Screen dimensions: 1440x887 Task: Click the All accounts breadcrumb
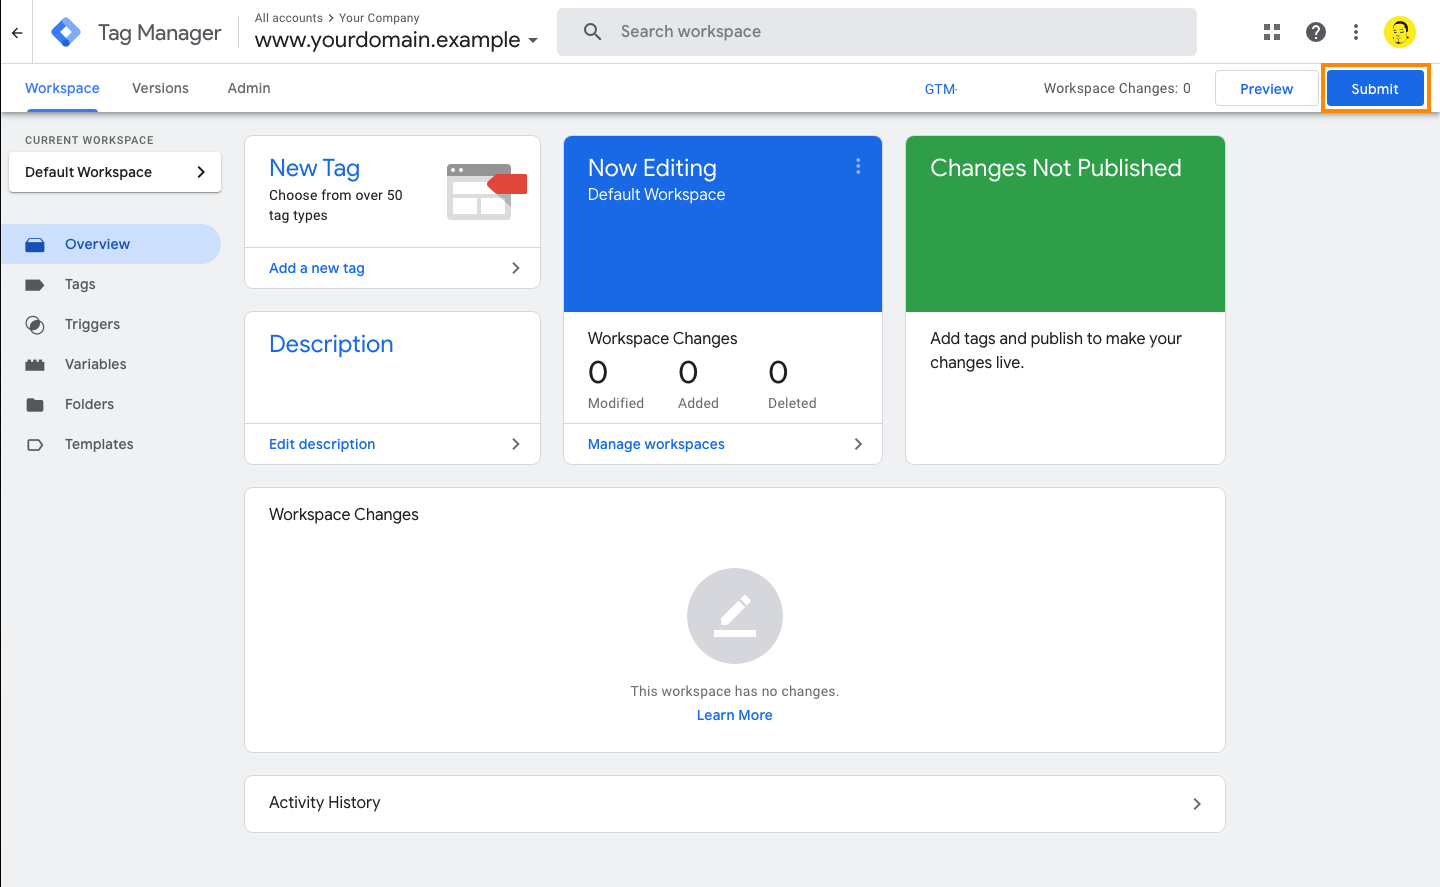289,18
